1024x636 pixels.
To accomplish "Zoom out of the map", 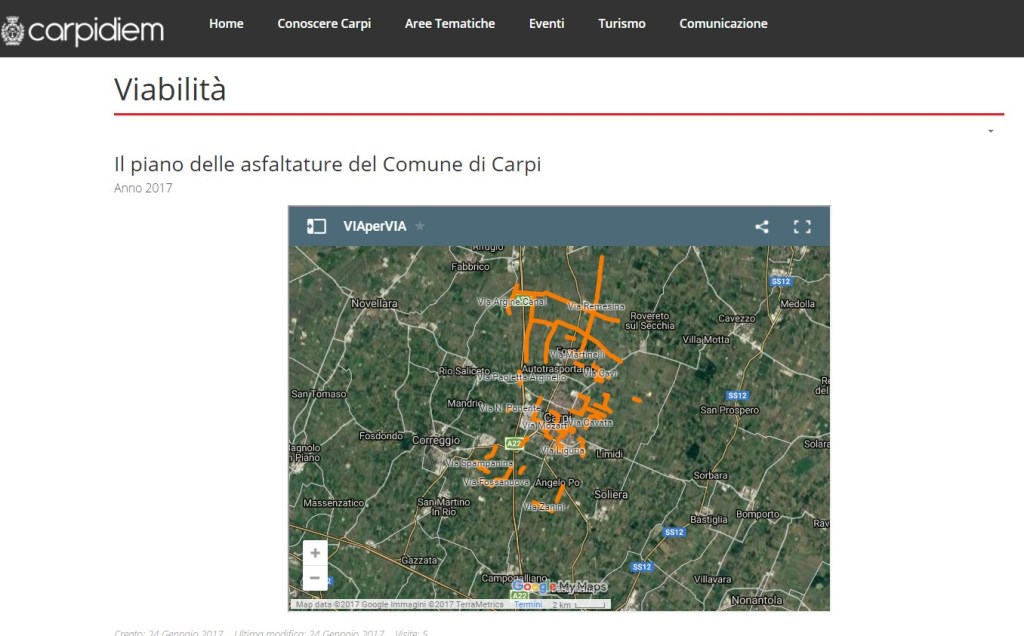I will (315, 578).
